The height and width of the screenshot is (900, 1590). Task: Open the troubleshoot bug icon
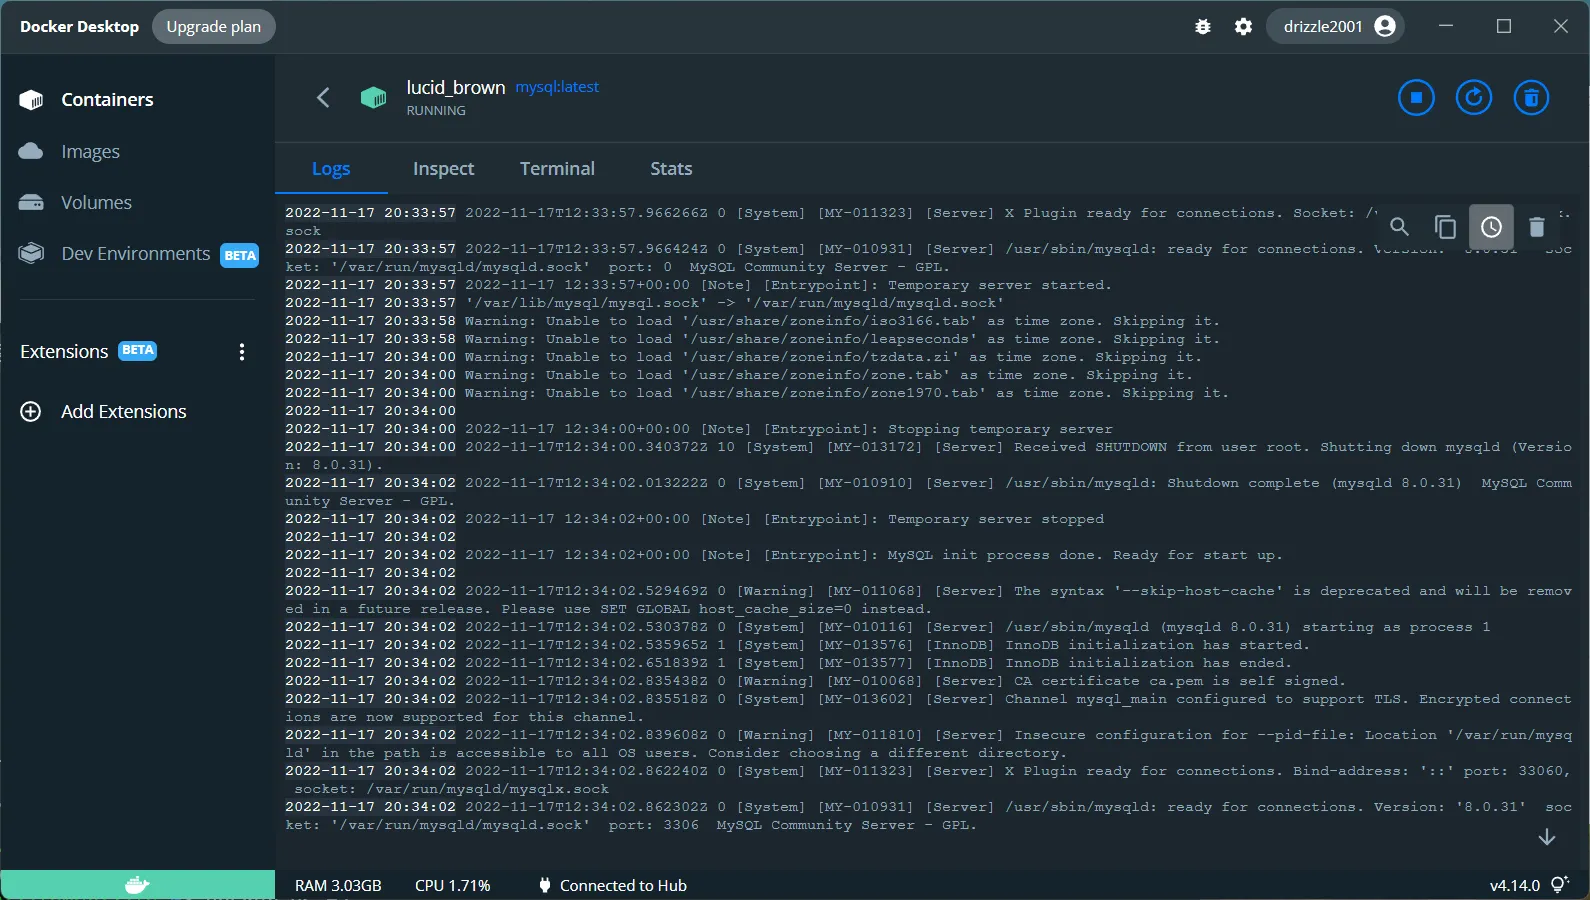coord(1203,27)
